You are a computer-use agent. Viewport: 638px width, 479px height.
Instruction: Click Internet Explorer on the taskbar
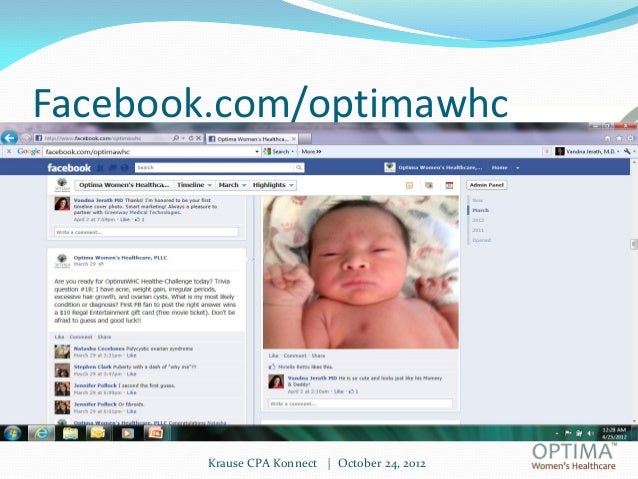41,433
